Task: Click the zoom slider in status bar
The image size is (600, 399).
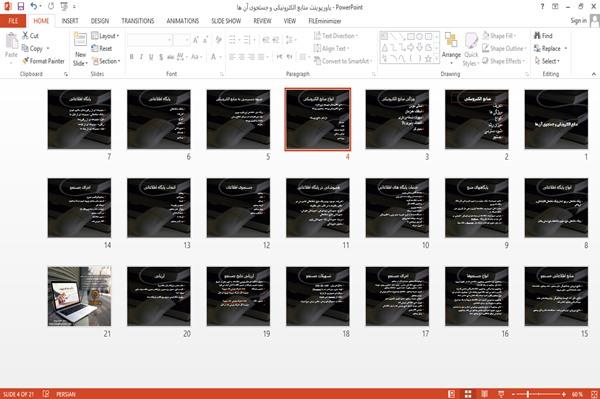Action: [x=528, y=394]
